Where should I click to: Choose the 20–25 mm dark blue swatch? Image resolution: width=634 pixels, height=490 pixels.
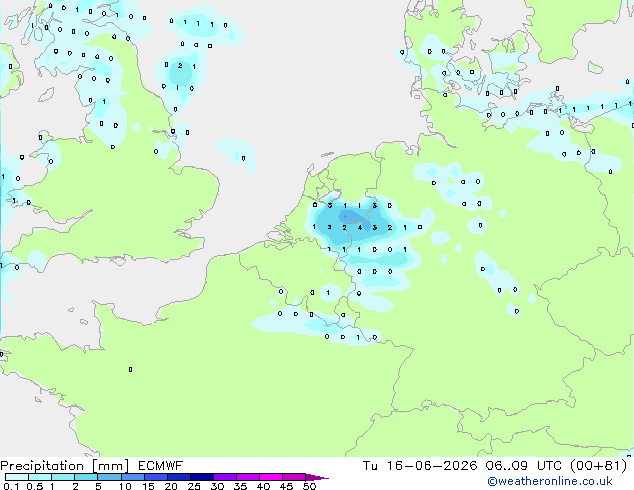(x=179, y=477)
